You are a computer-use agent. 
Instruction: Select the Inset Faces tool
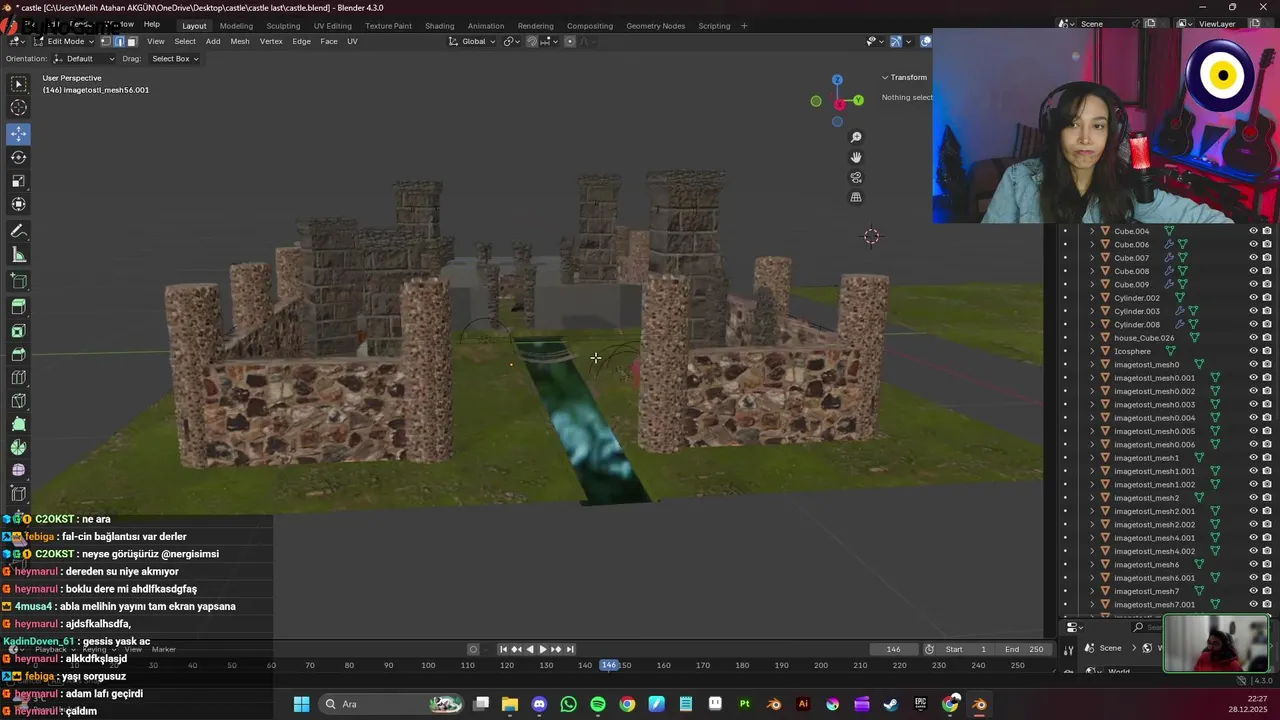[x=19, y=331]
